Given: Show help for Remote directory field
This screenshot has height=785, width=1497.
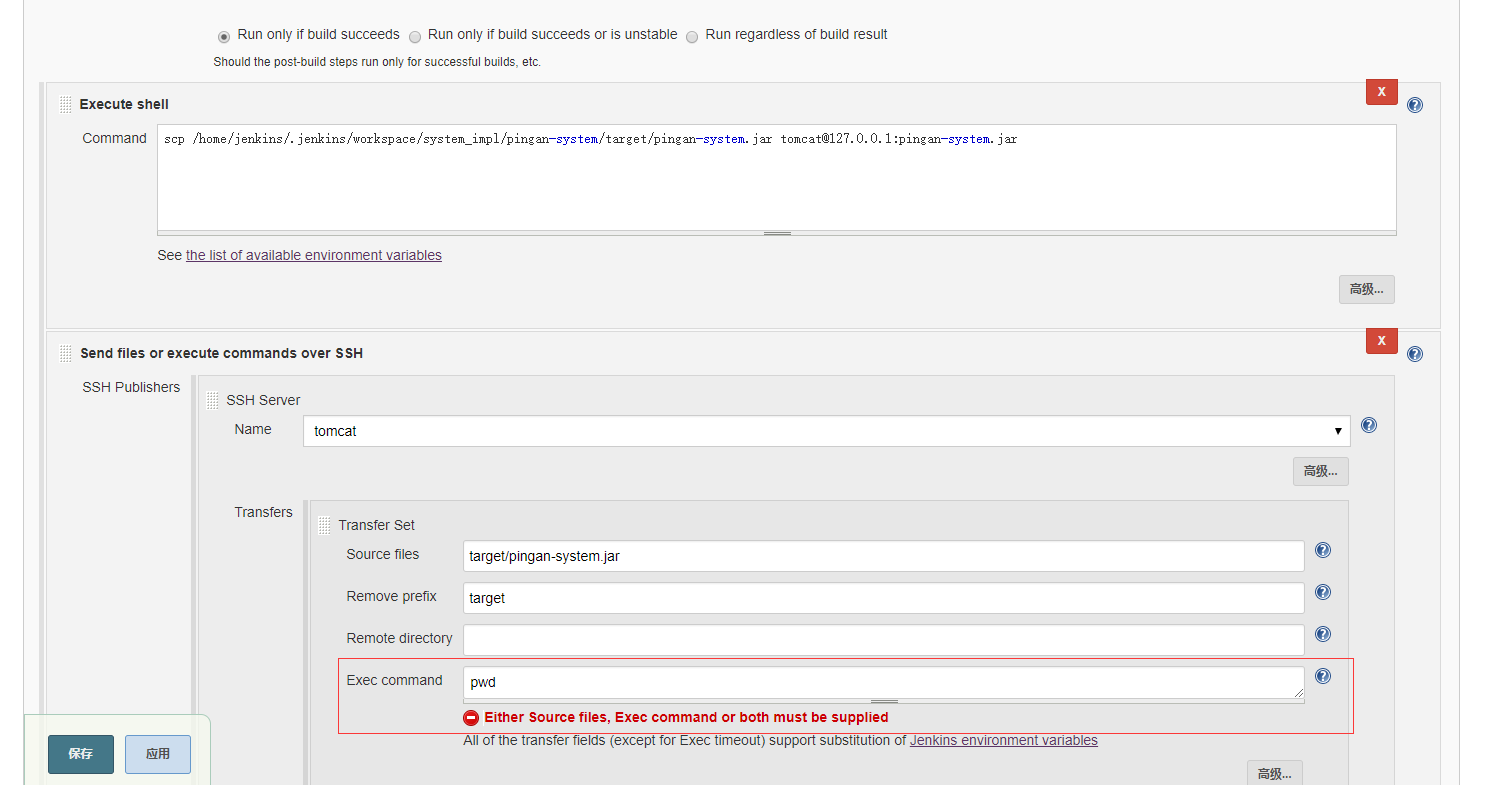Looking at the screenshot, I should pyautogui.click(x=1322, y=634).
